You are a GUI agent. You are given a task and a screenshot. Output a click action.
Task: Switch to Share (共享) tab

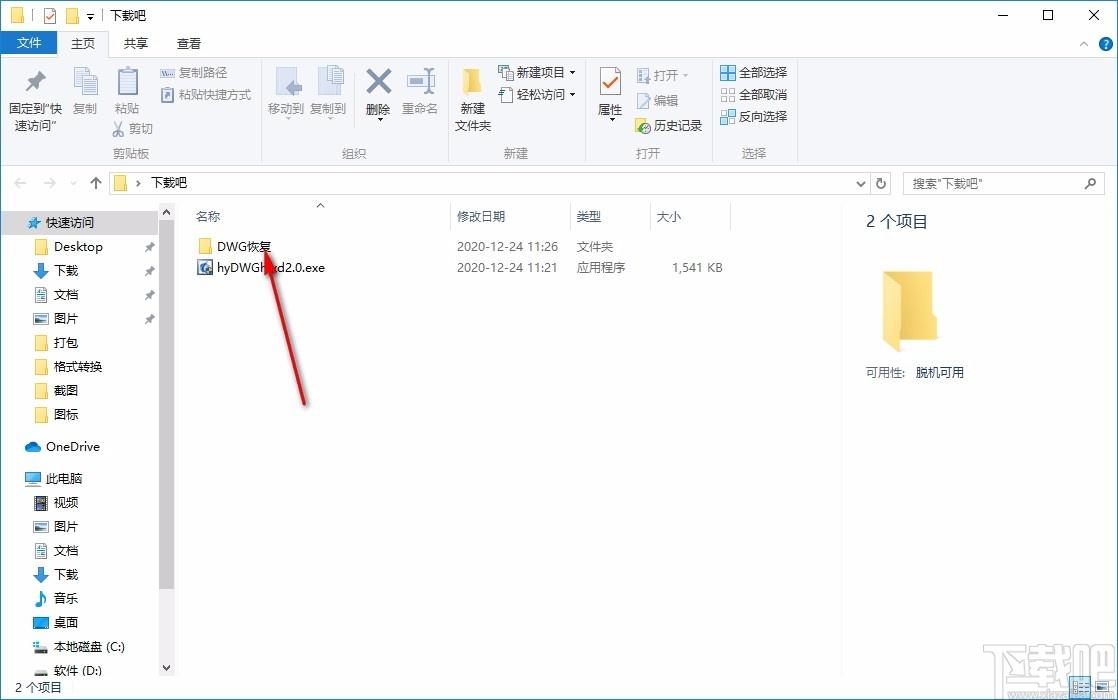[x=135, y=43]
